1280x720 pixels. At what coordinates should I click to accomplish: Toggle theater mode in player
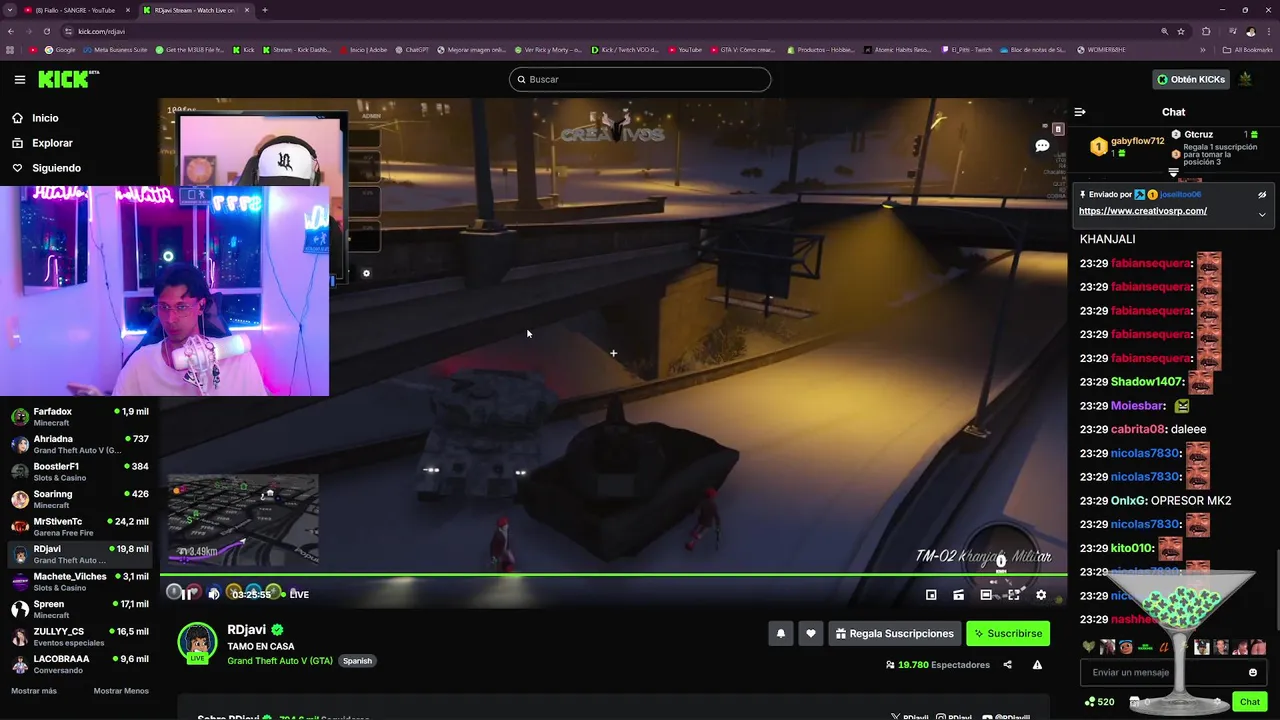tap(986, 595)
